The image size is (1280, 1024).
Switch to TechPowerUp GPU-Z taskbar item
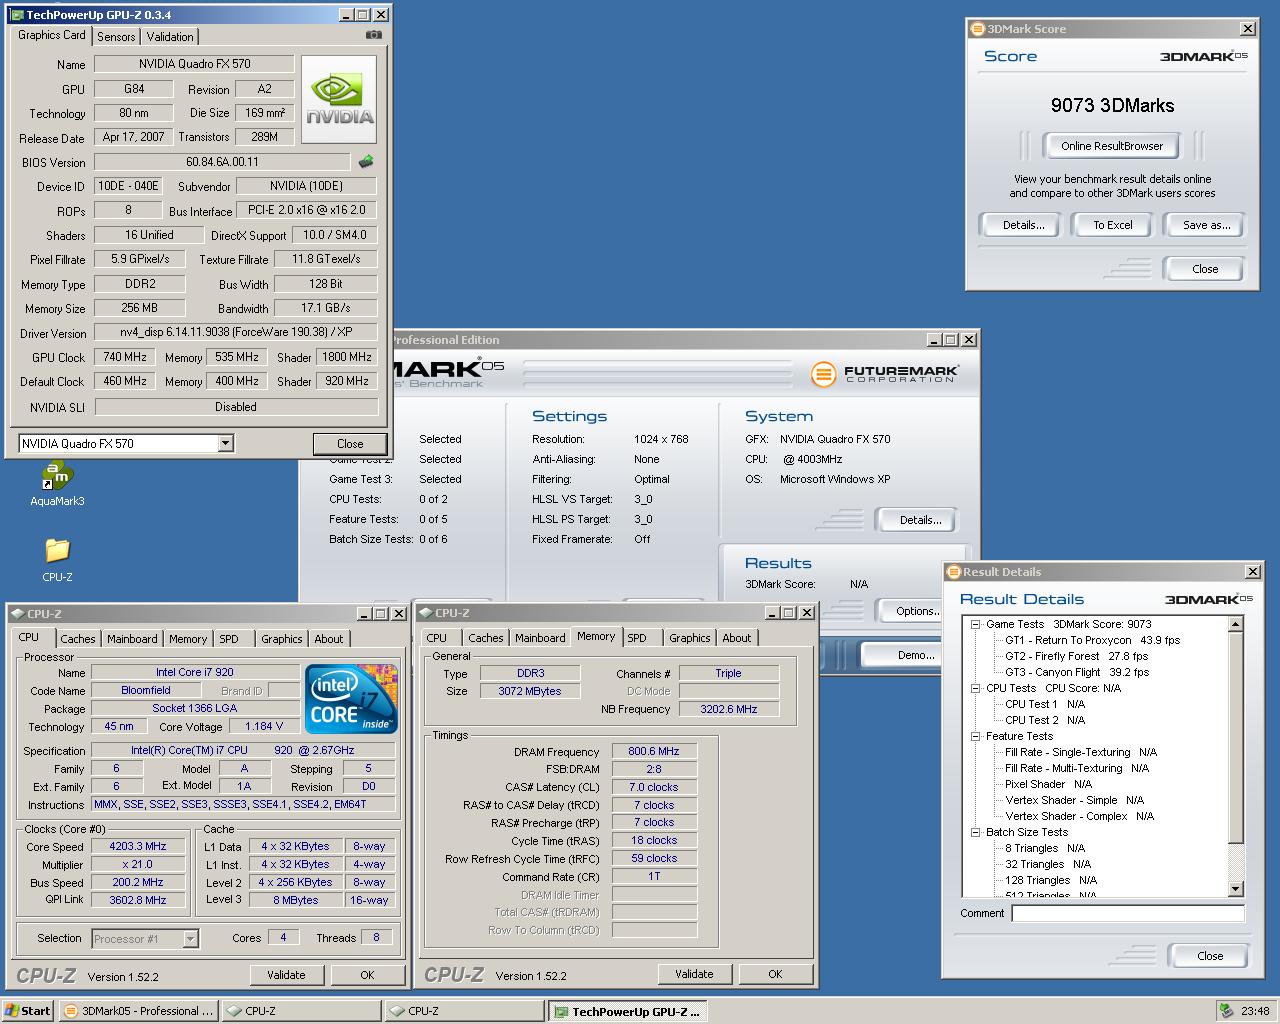628,1011
